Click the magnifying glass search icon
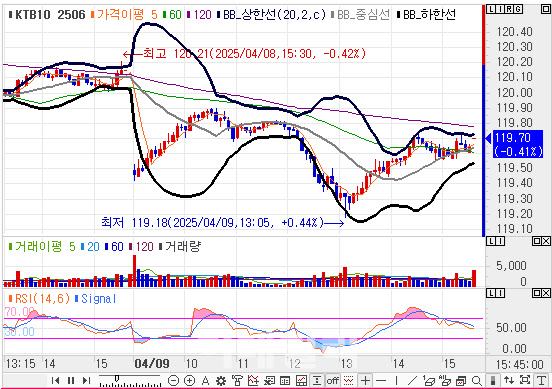 click(x=477, y=381)
